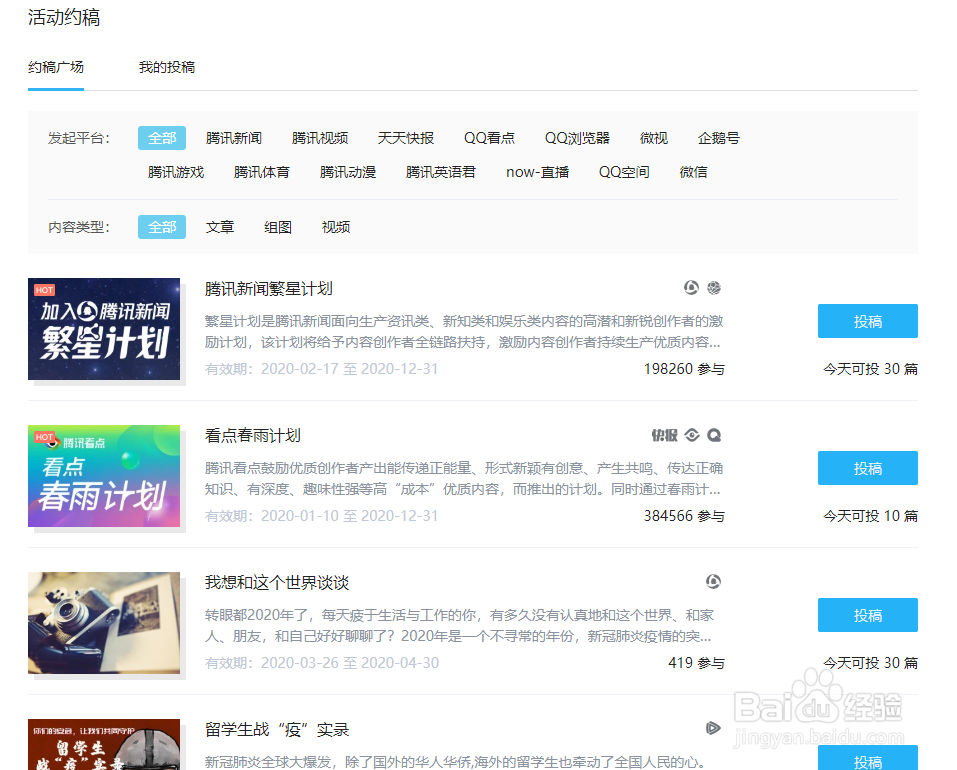Click the 384566 参与 count
Screen dimensions: 957x770
pyautogui.click(x=684, y=516)
